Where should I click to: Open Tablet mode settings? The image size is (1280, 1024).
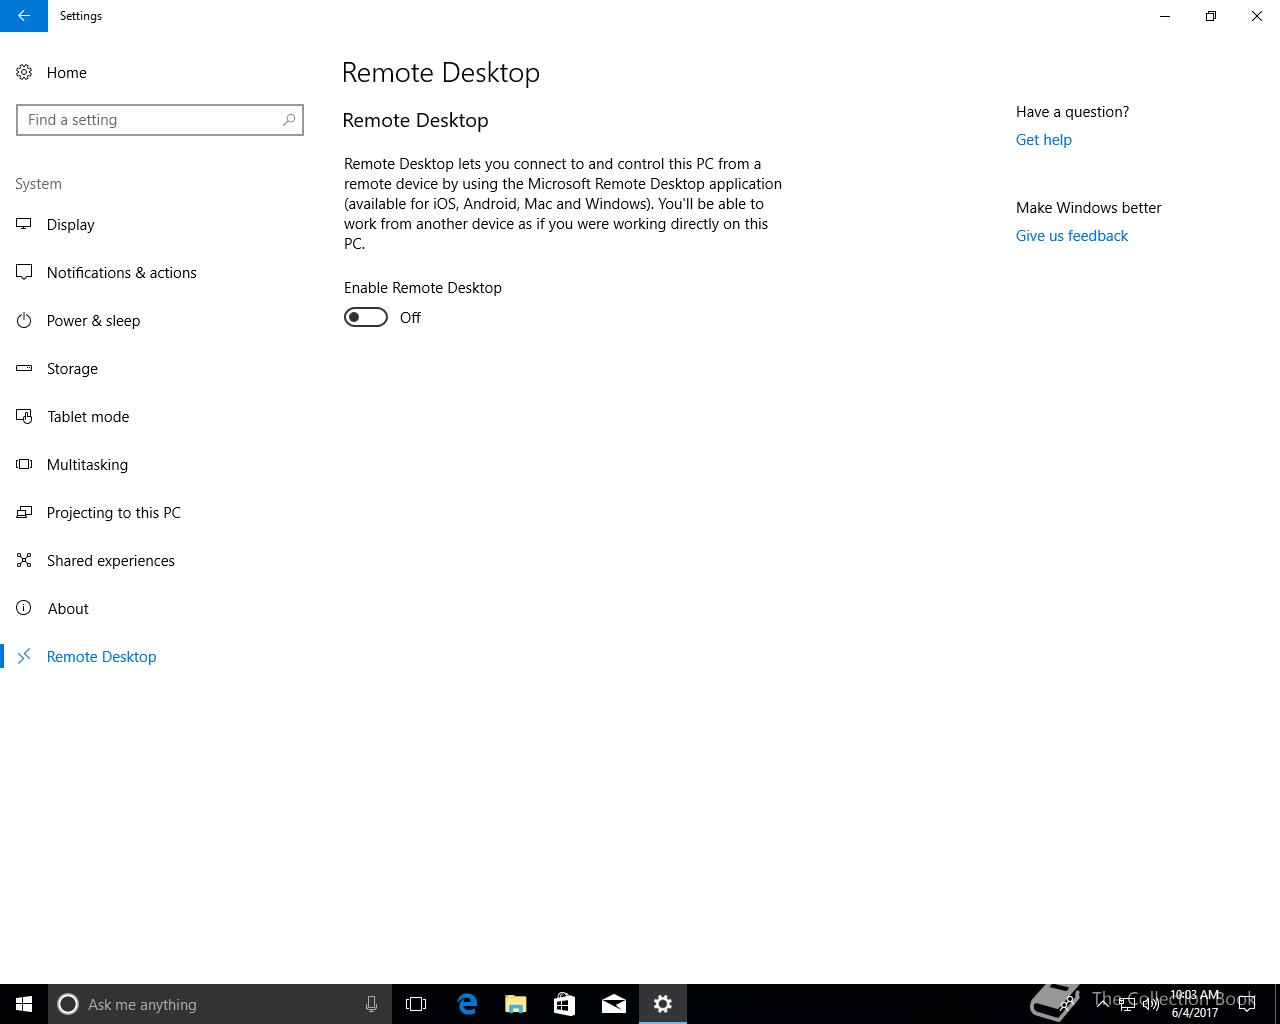tap(73, 416)
